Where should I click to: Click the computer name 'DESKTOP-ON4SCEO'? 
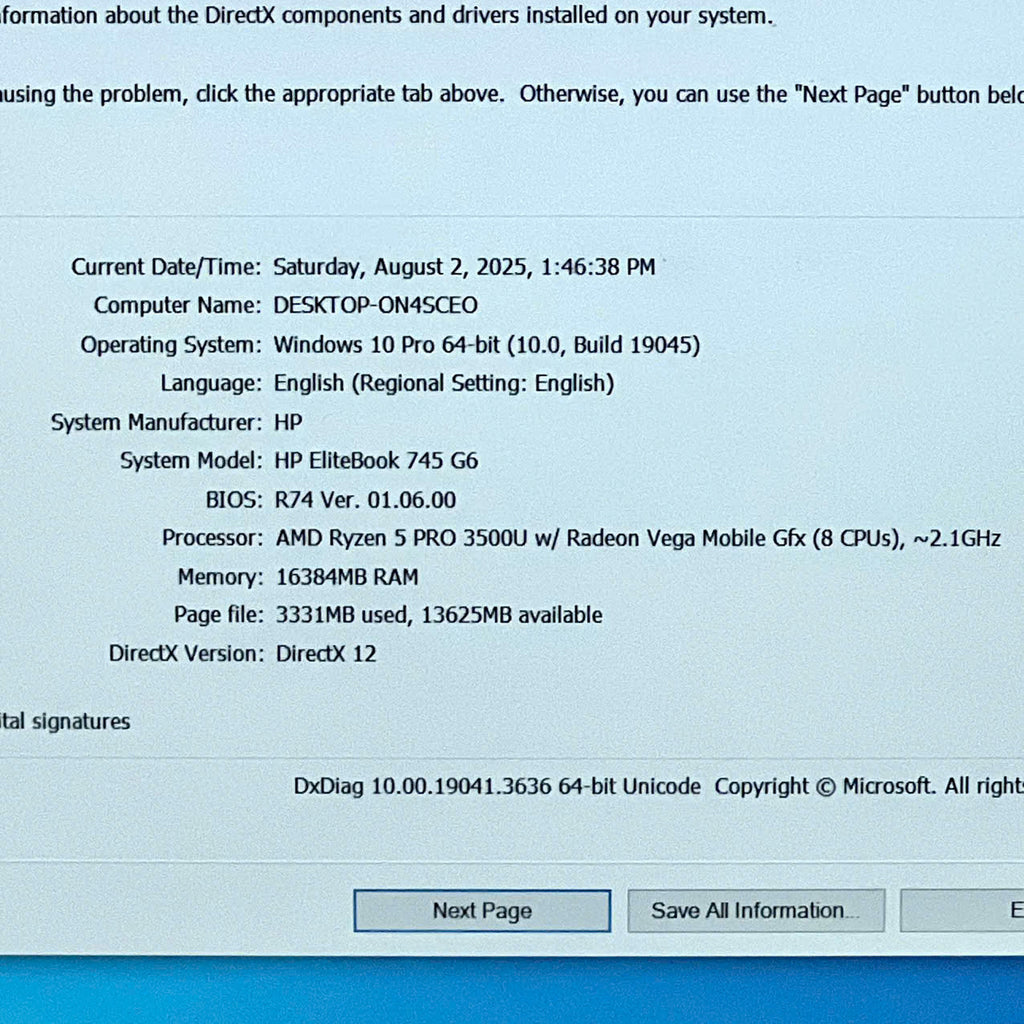coord(376,306)
